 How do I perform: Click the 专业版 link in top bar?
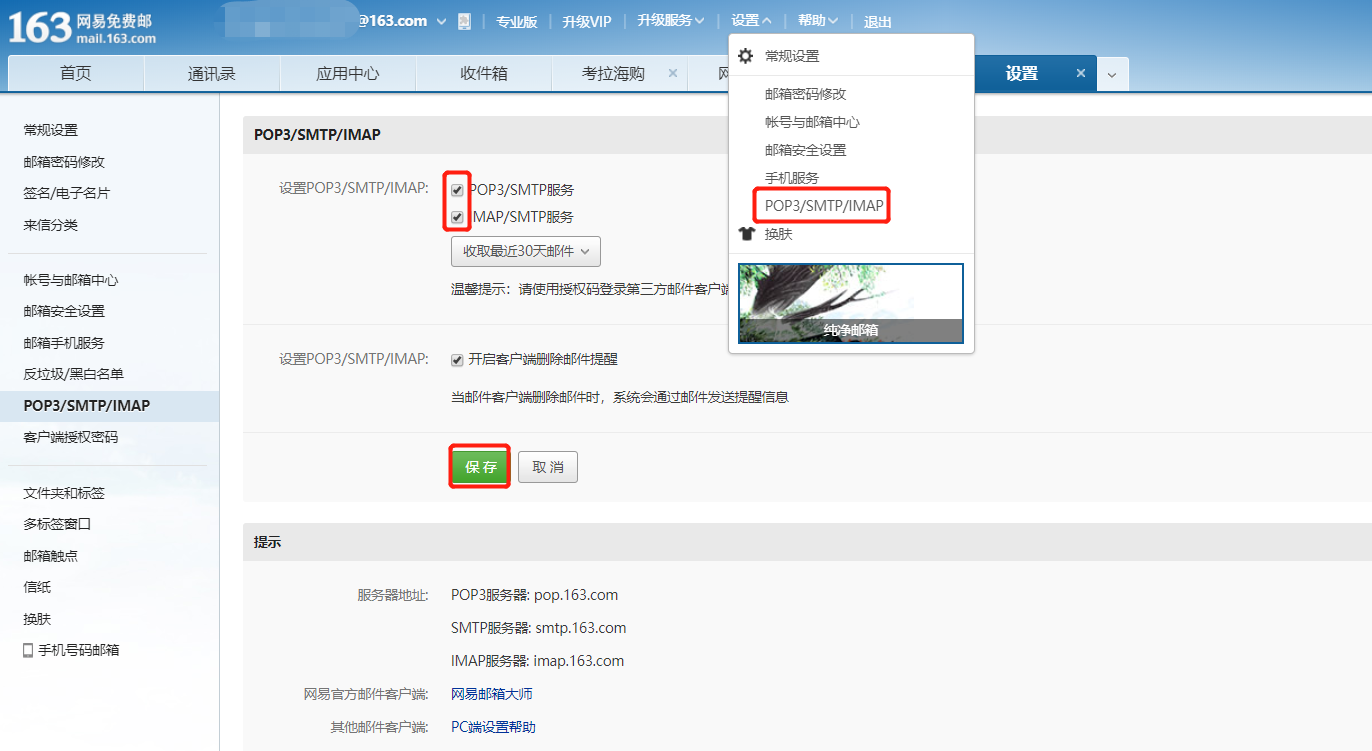(x=517, y=22)
